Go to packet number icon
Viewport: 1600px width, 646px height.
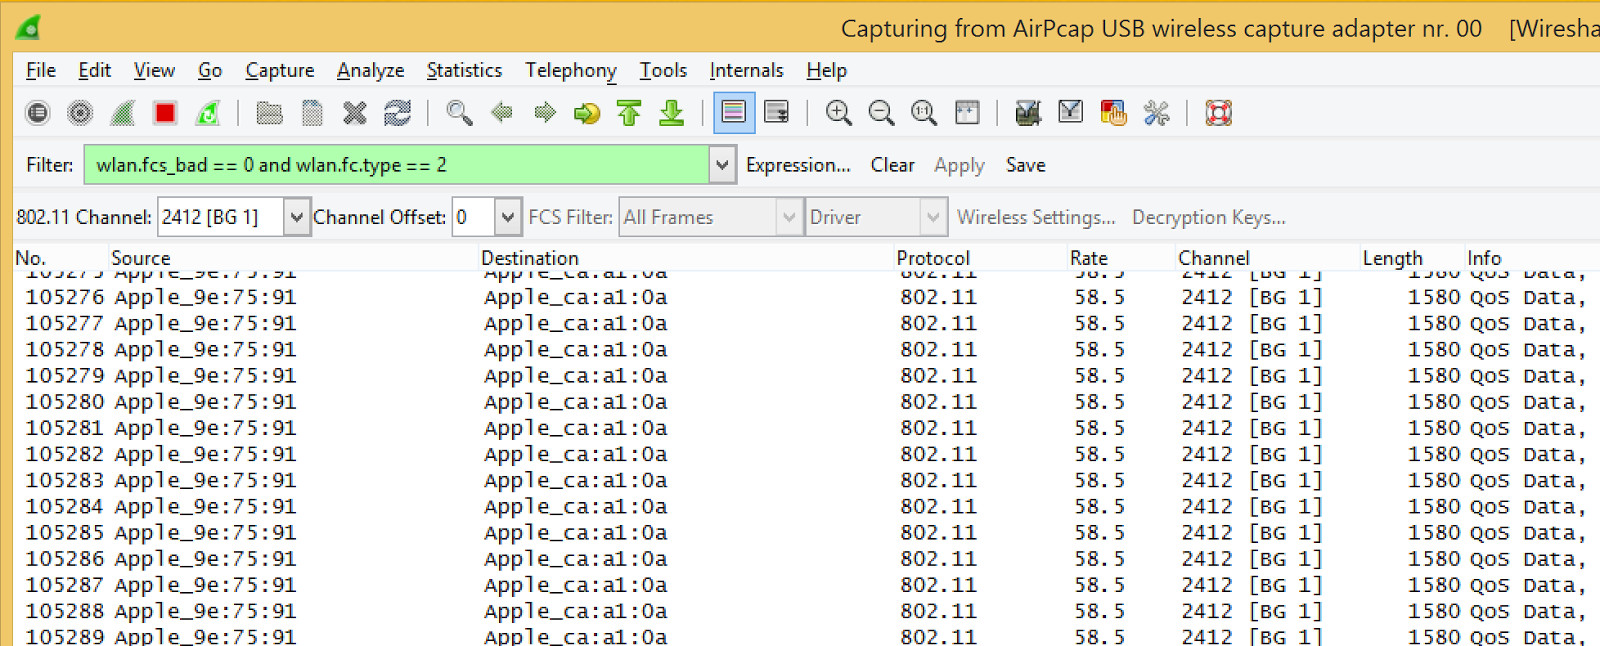pyautogui.click(x=587, y=113)
